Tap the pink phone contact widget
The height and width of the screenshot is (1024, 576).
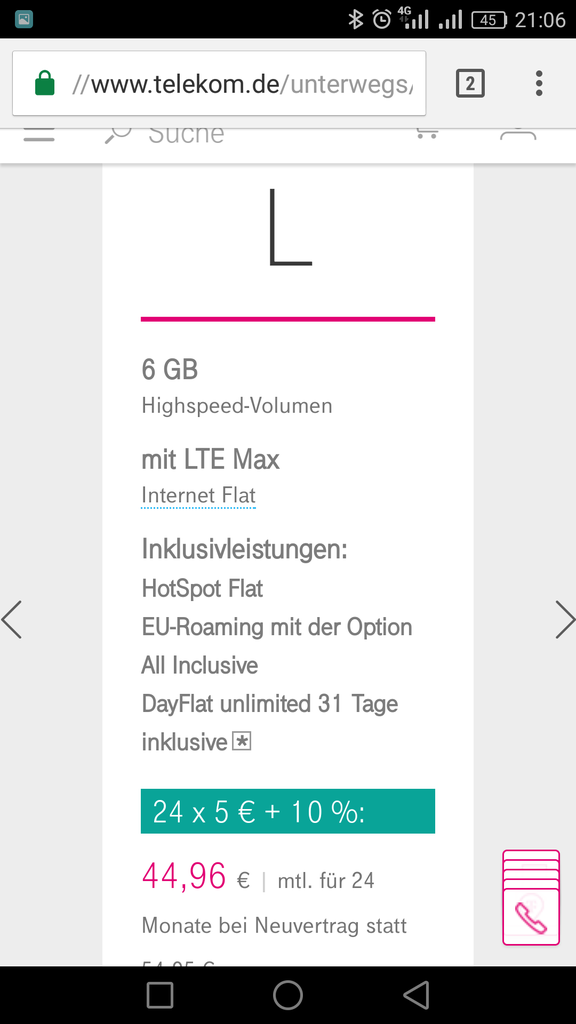531,897
